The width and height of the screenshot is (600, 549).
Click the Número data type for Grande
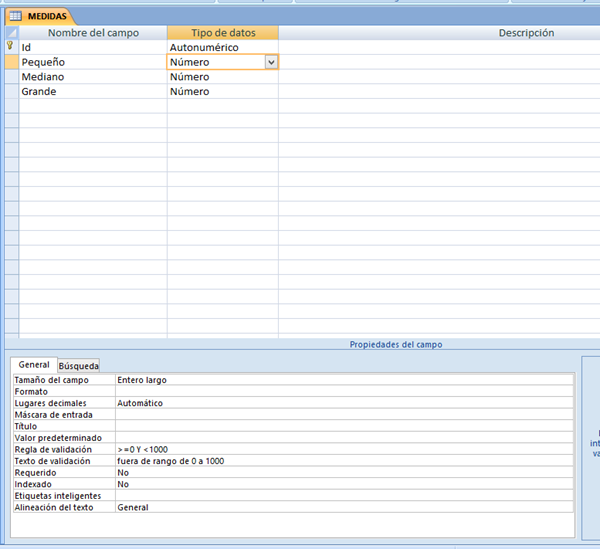click(x=222, y=92)
